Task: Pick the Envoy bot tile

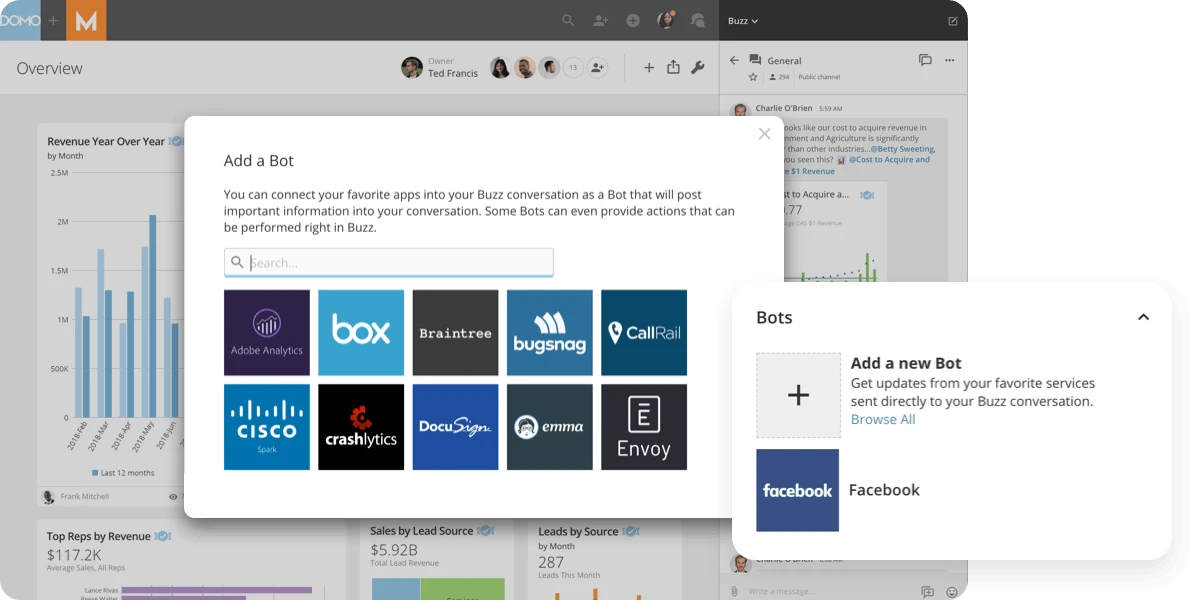Action: pyautogui.click(x=644, y=427)
